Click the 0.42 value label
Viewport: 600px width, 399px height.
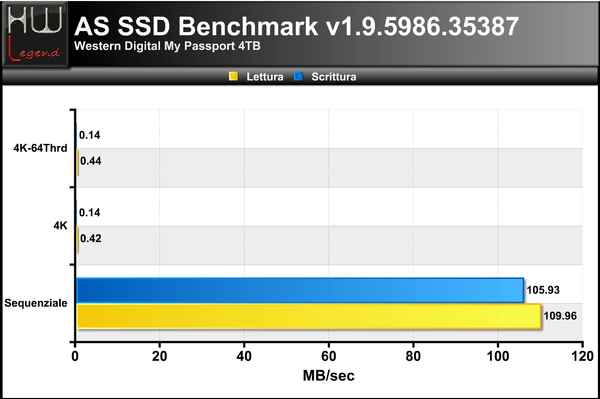point(91,238)
